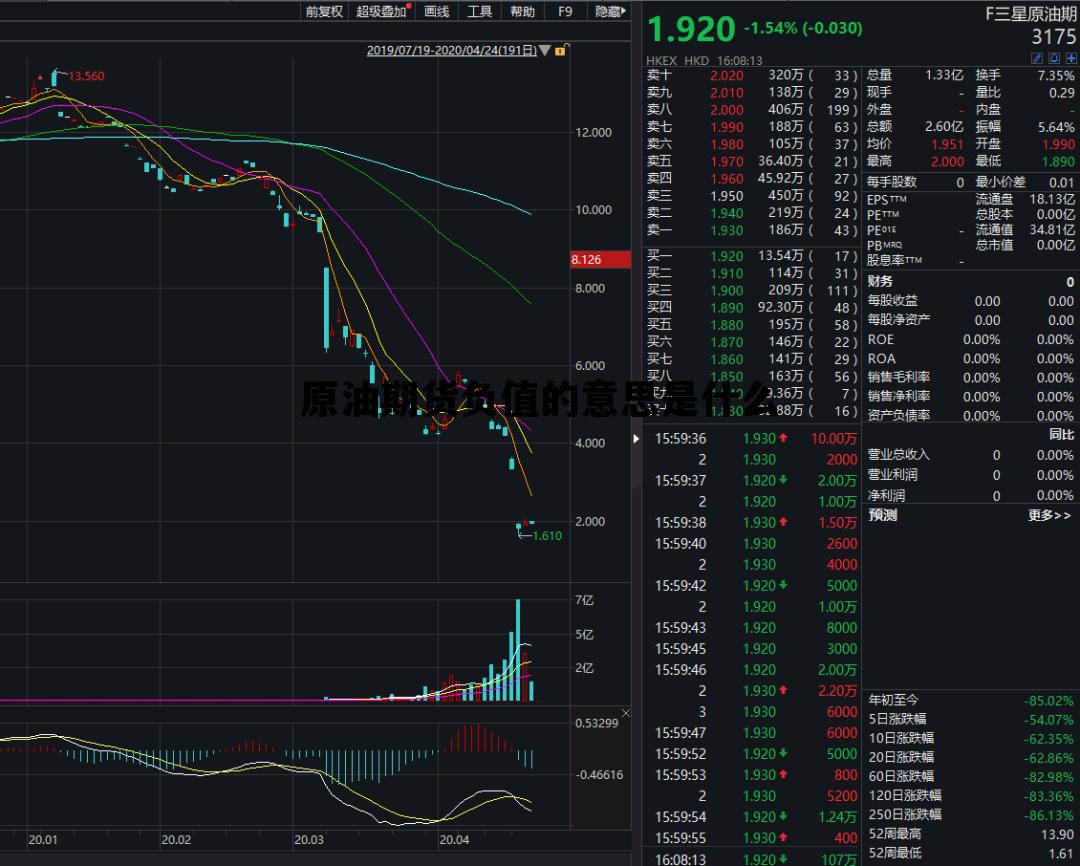Click the 2019/07/19-2020/04/24 date range link
Viewport: 1080px width, 866px height.
pos(452,49)
